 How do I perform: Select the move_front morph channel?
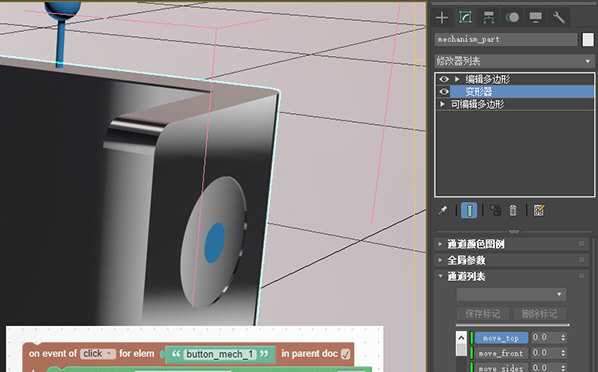click(501, 353)
